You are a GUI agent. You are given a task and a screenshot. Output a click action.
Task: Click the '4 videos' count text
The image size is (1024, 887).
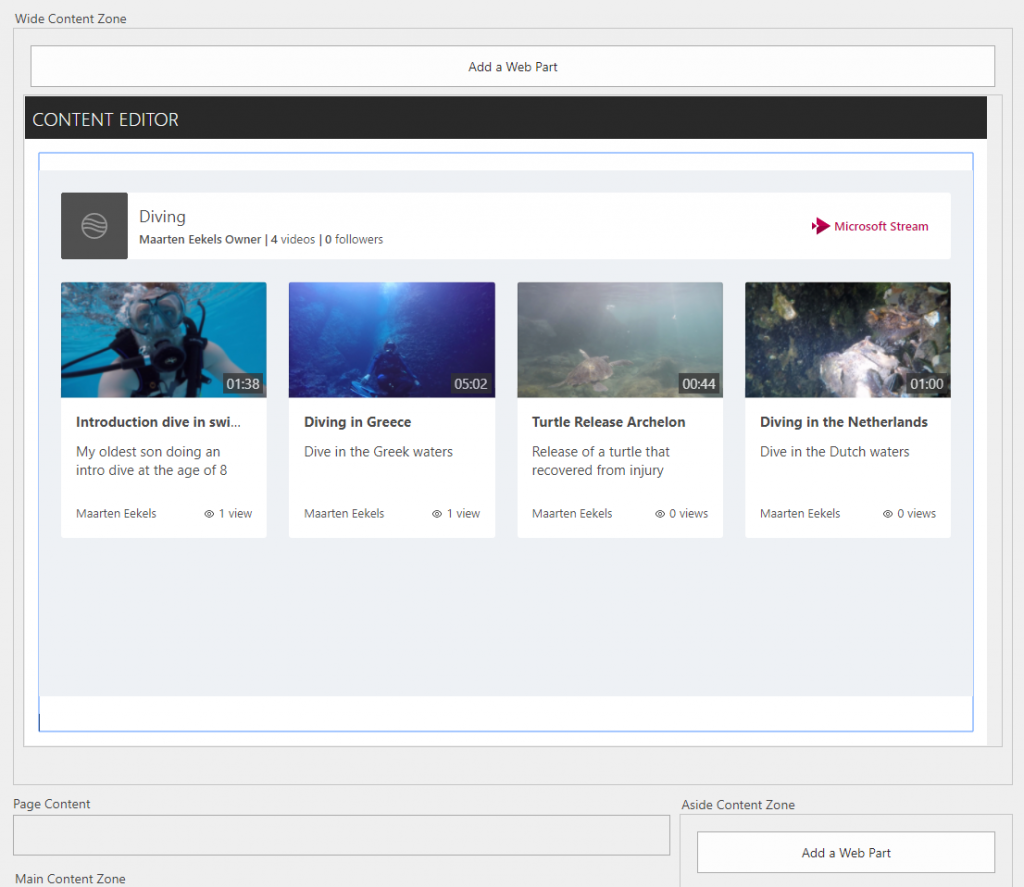[293, 240]
